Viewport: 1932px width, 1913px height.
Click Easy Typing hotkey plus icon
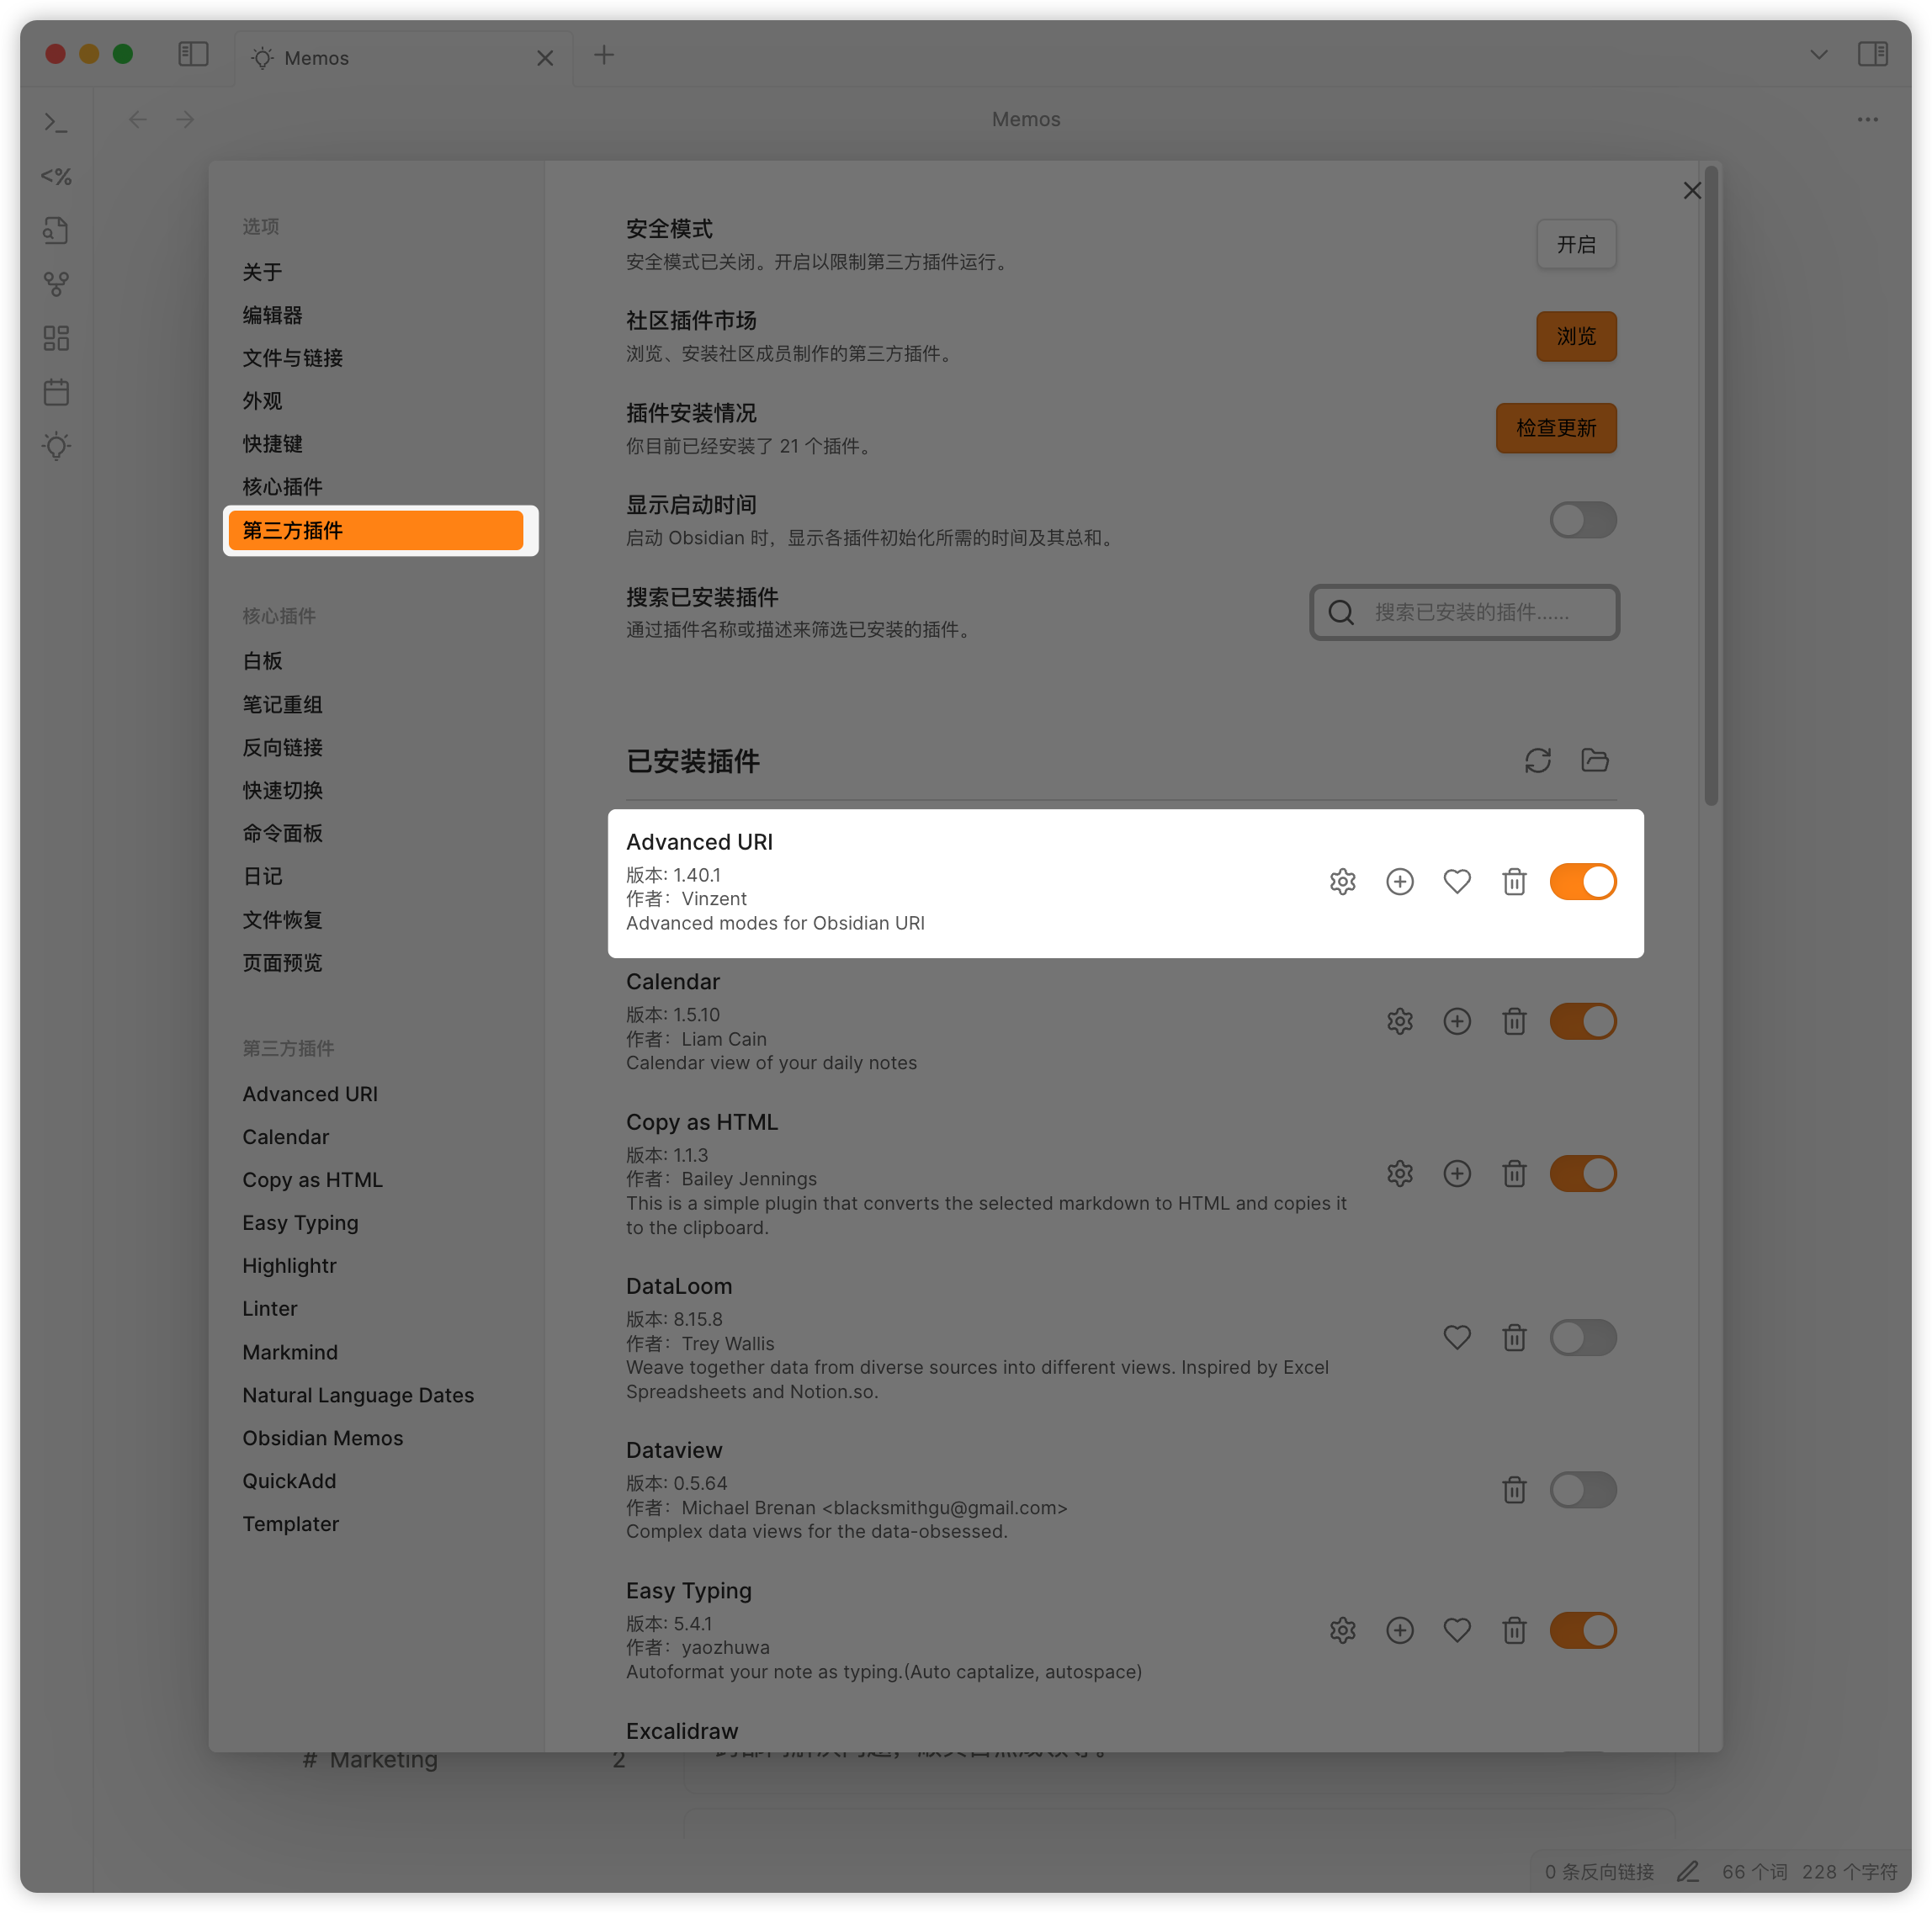click(1399, 1630)
